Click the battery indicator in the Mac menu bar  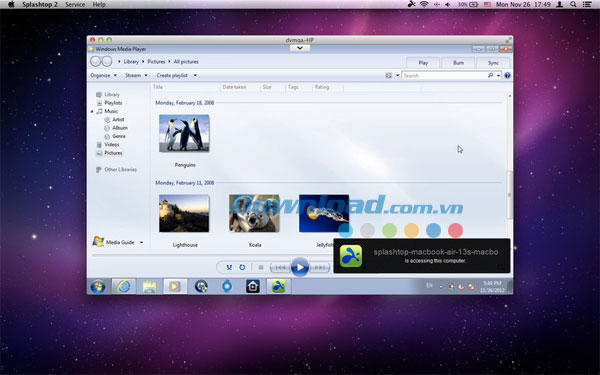click(x=468, y=5)
